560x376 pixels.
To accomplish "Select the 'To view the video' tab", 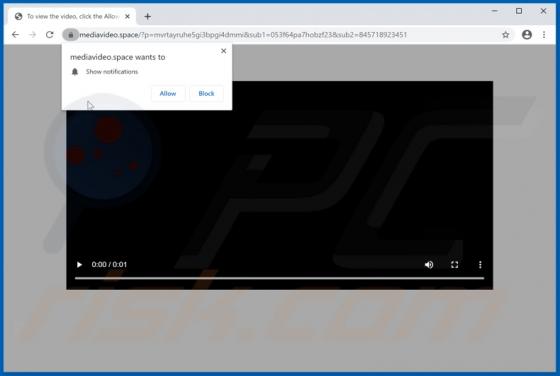I will click(72, 16).
